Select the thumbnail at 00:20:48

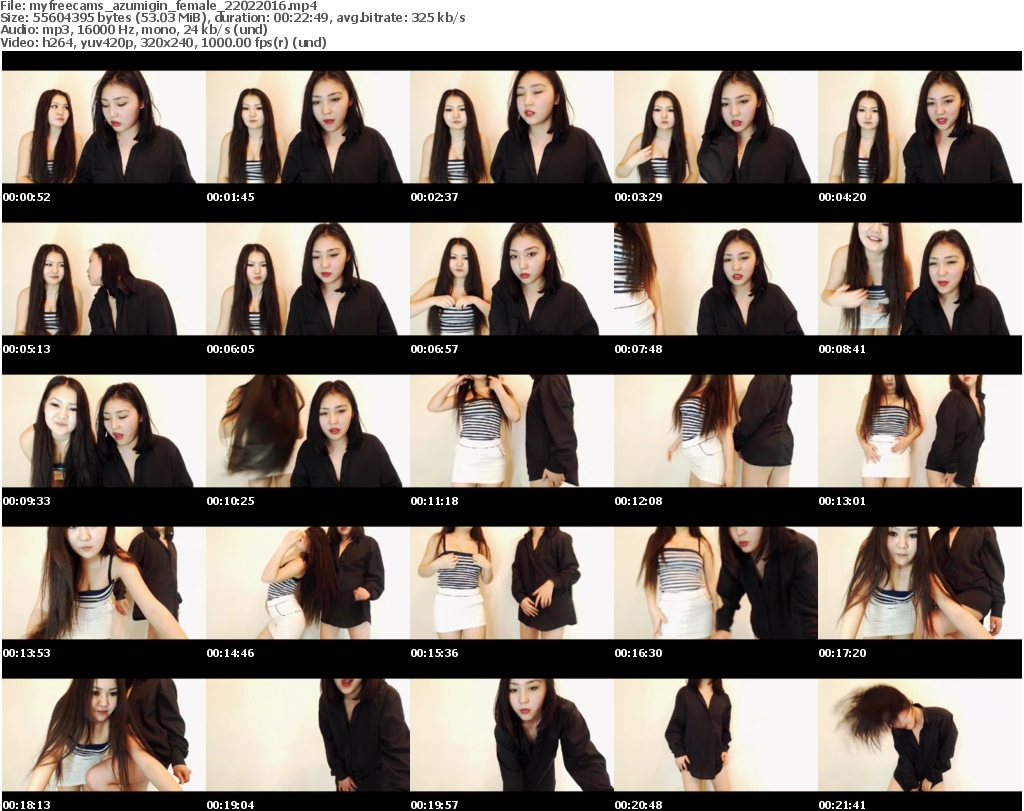tap(715, 735)
